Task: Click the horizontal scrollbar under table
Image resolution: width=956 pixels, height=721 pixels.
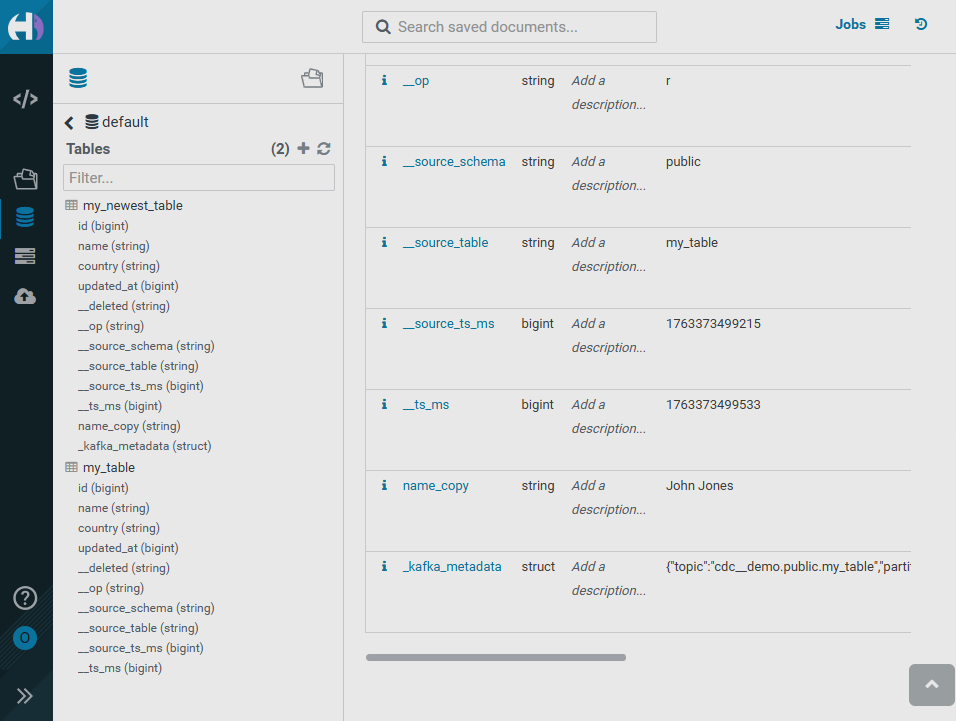Action: (x=495, y=657)
